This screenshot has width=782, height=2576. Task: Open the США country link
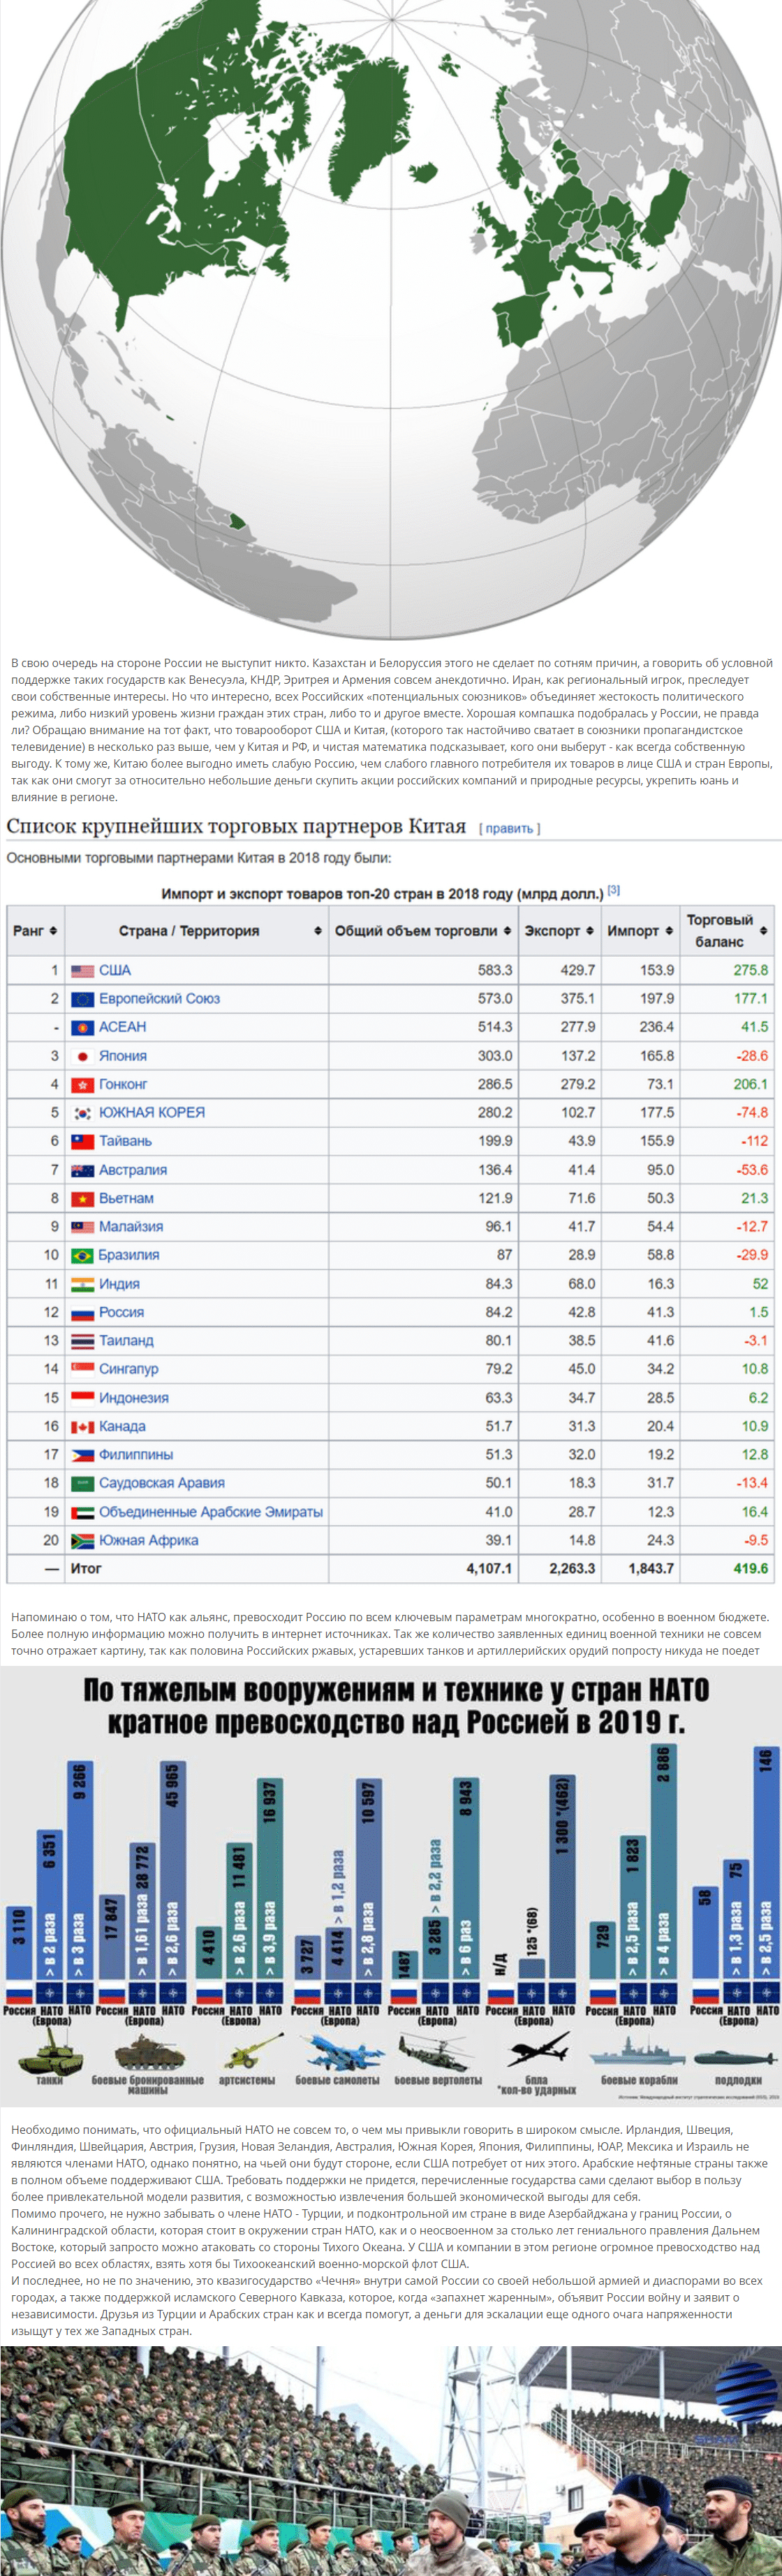pyautogui.click(x=115, y=970)
